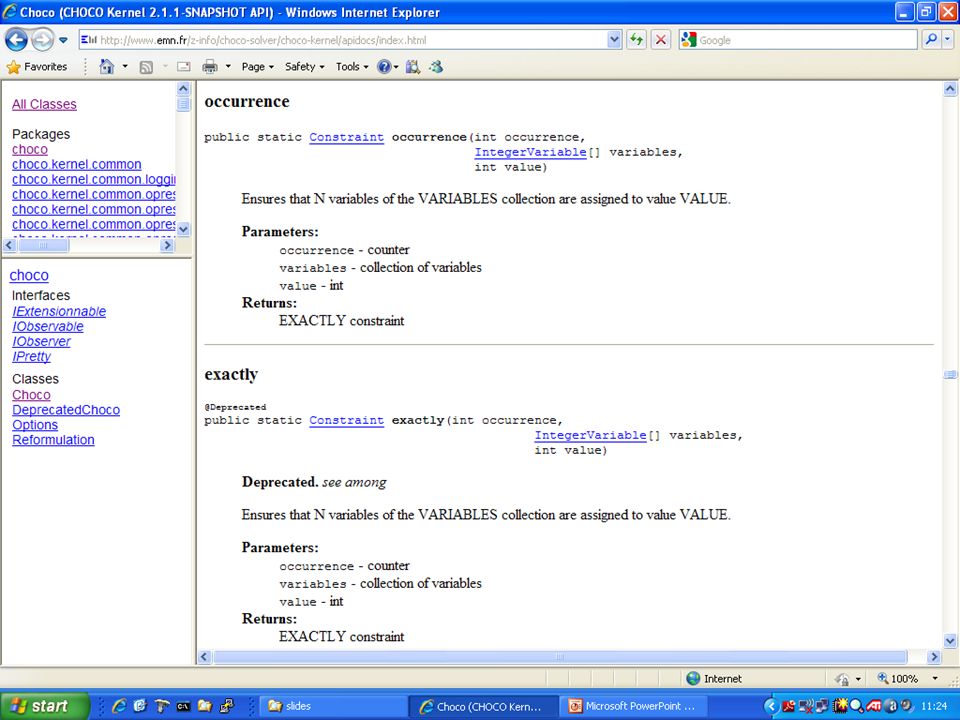Click the Constraint link in the occurrence signature

[347, 137]
